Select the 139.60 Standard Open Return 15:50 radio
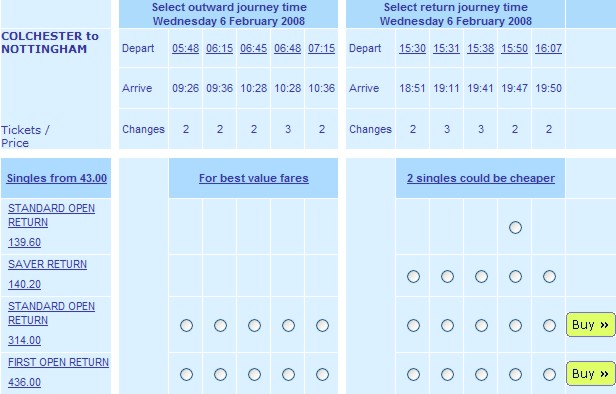This screenshot has width=616, height=394. 515,227
